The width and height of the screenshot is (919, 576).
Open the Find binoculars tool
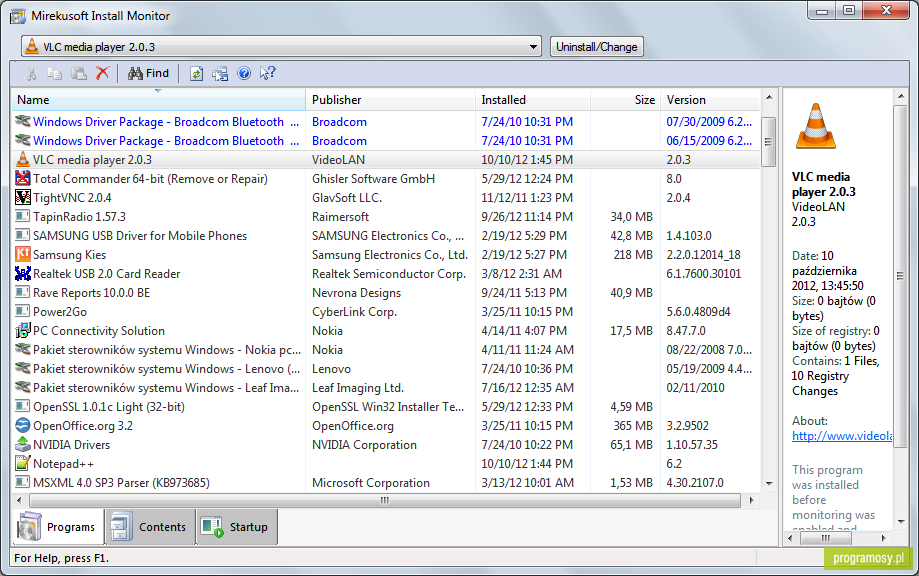click(x=148, y=73)
